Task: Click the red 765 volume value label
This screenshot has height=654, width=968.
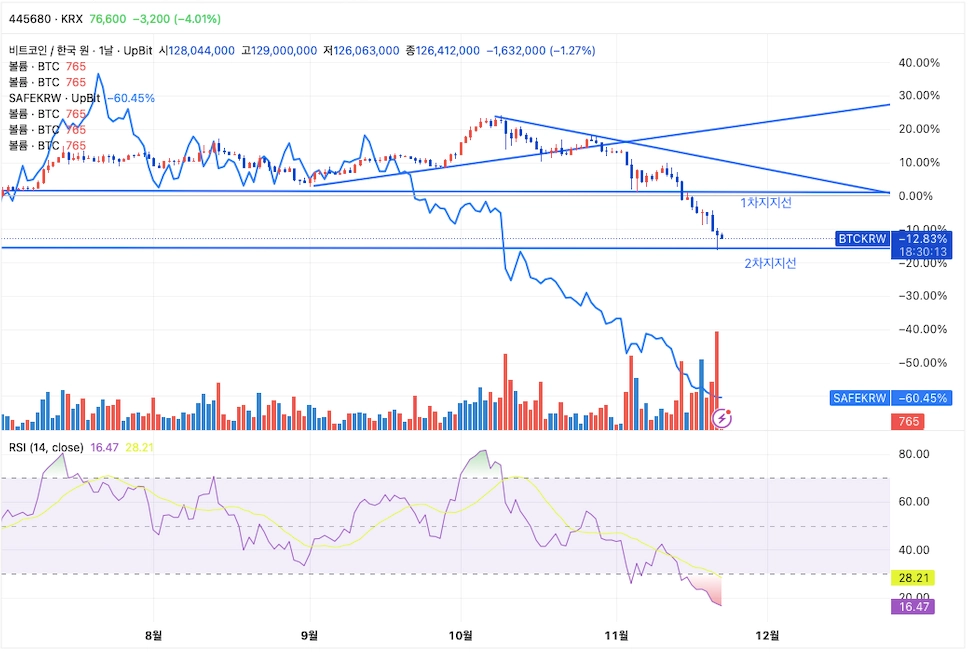Action: (x=908, y=421)
